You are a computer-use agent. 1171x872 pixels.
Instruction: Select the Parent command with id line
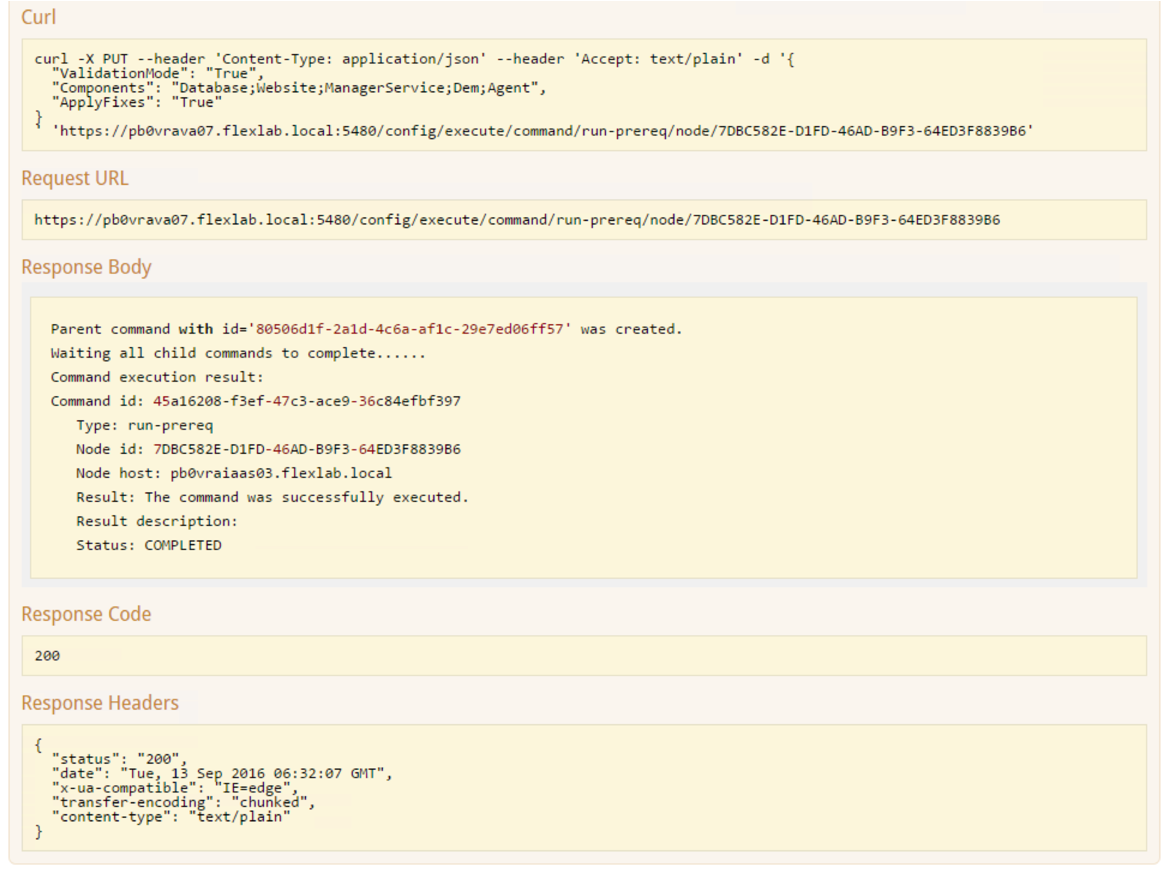click(x=366, y=329)
